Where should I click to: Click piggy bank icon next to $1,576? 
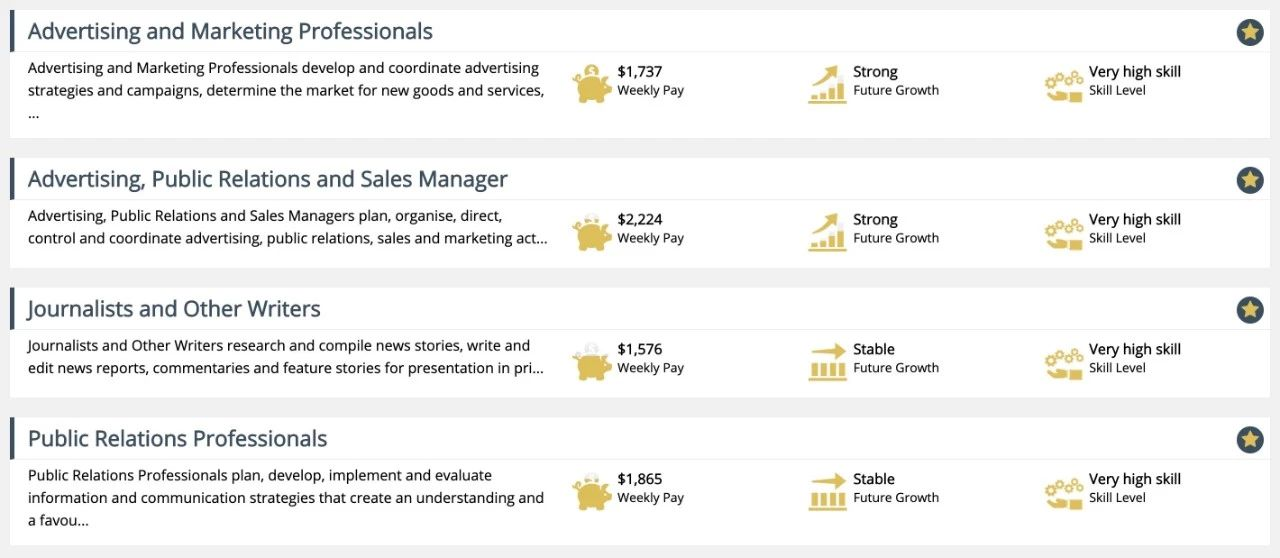click(x=592, y=361)
